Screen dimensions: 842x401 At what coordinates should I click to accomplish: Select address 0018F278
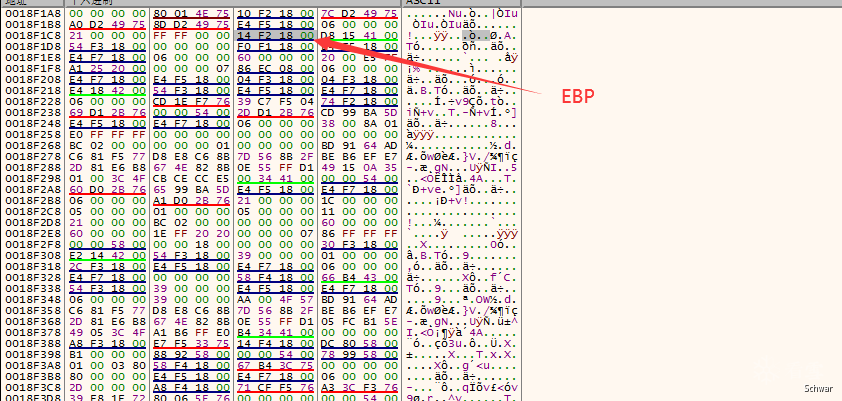tap(32, 157)
